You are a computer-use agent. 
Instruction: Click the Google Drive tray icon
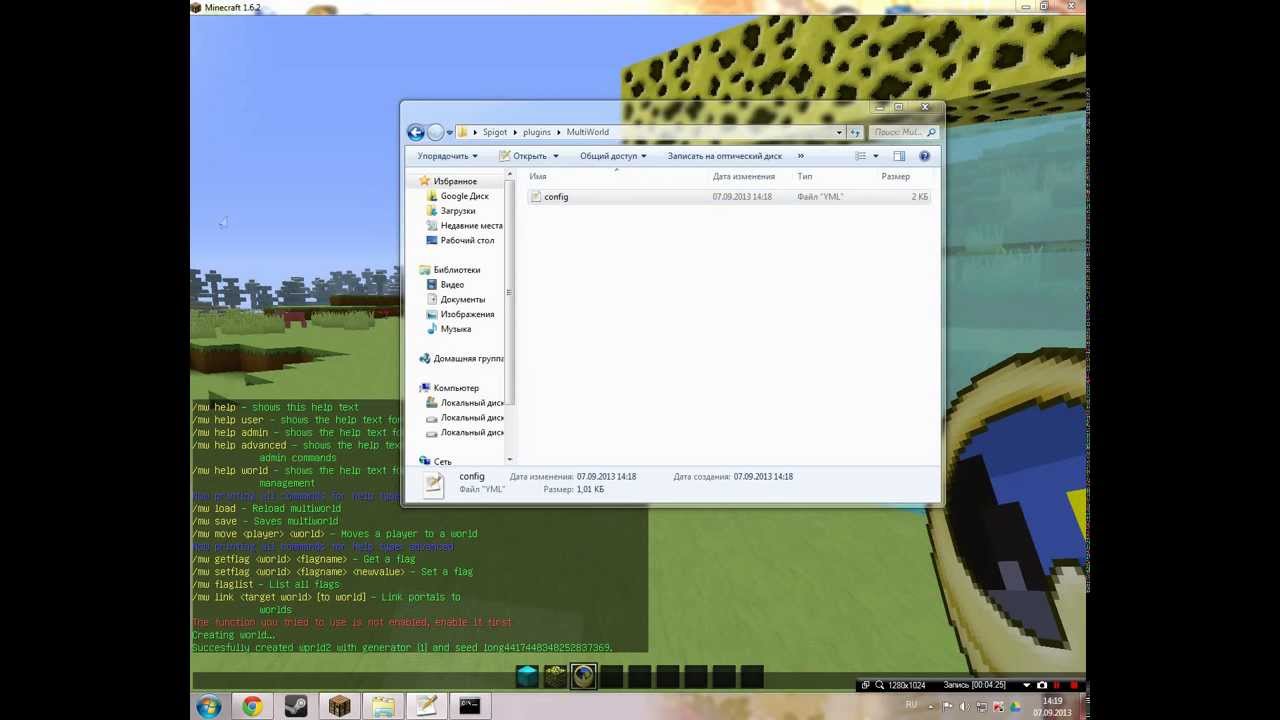pos(1016,706)
